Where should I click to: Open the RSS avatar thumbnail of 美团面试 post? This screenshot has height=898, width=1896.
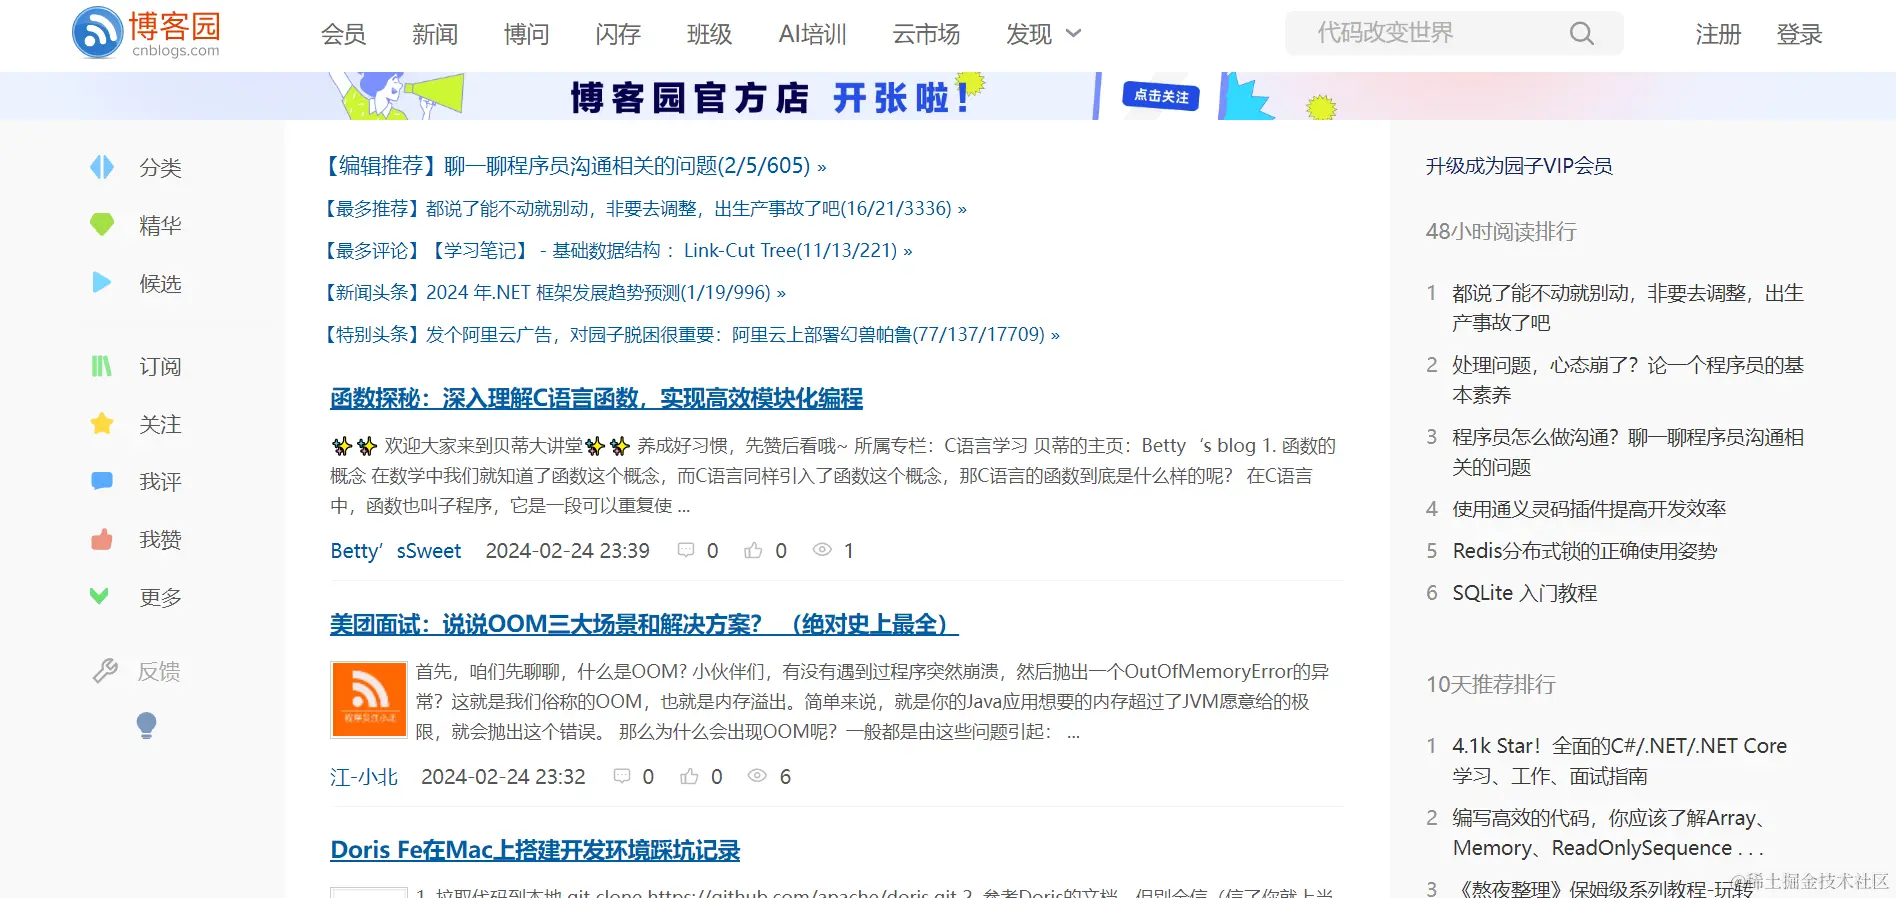click(x=369, y=700)
